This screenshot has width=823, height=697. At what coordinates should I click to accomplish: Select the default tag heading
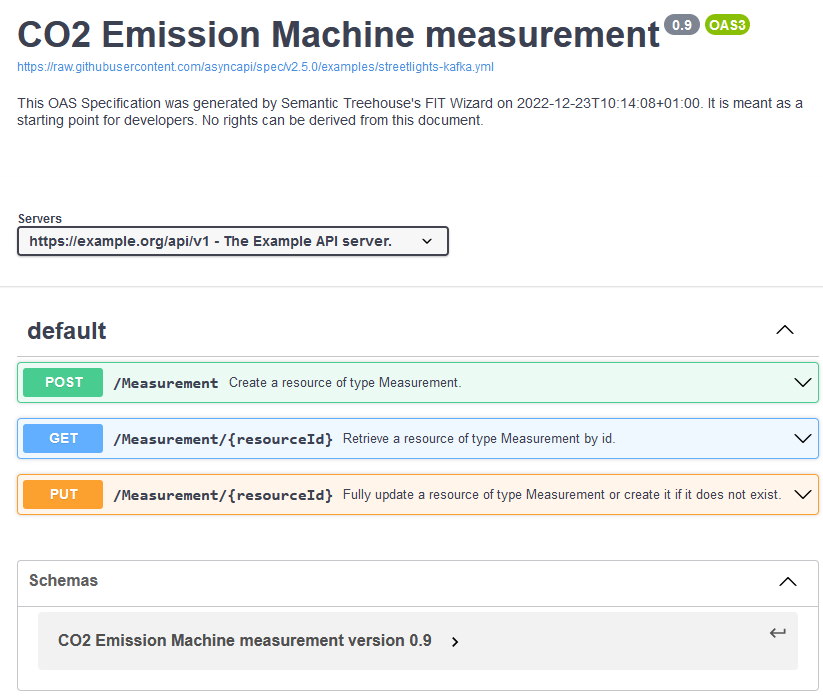pyautogui.click(x=67, y=331)
